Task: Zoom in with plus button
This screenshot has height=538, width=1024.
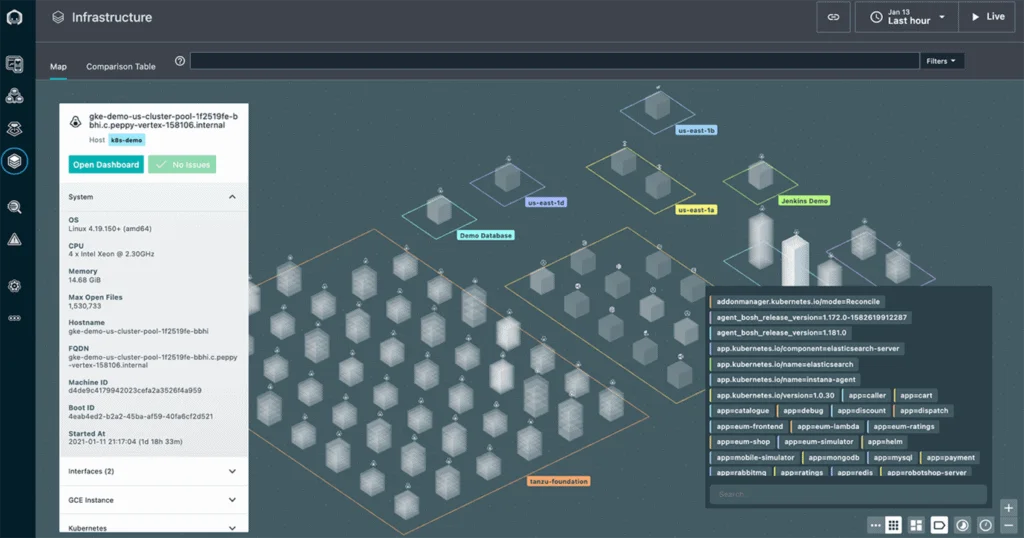Action: (1008, 508)
